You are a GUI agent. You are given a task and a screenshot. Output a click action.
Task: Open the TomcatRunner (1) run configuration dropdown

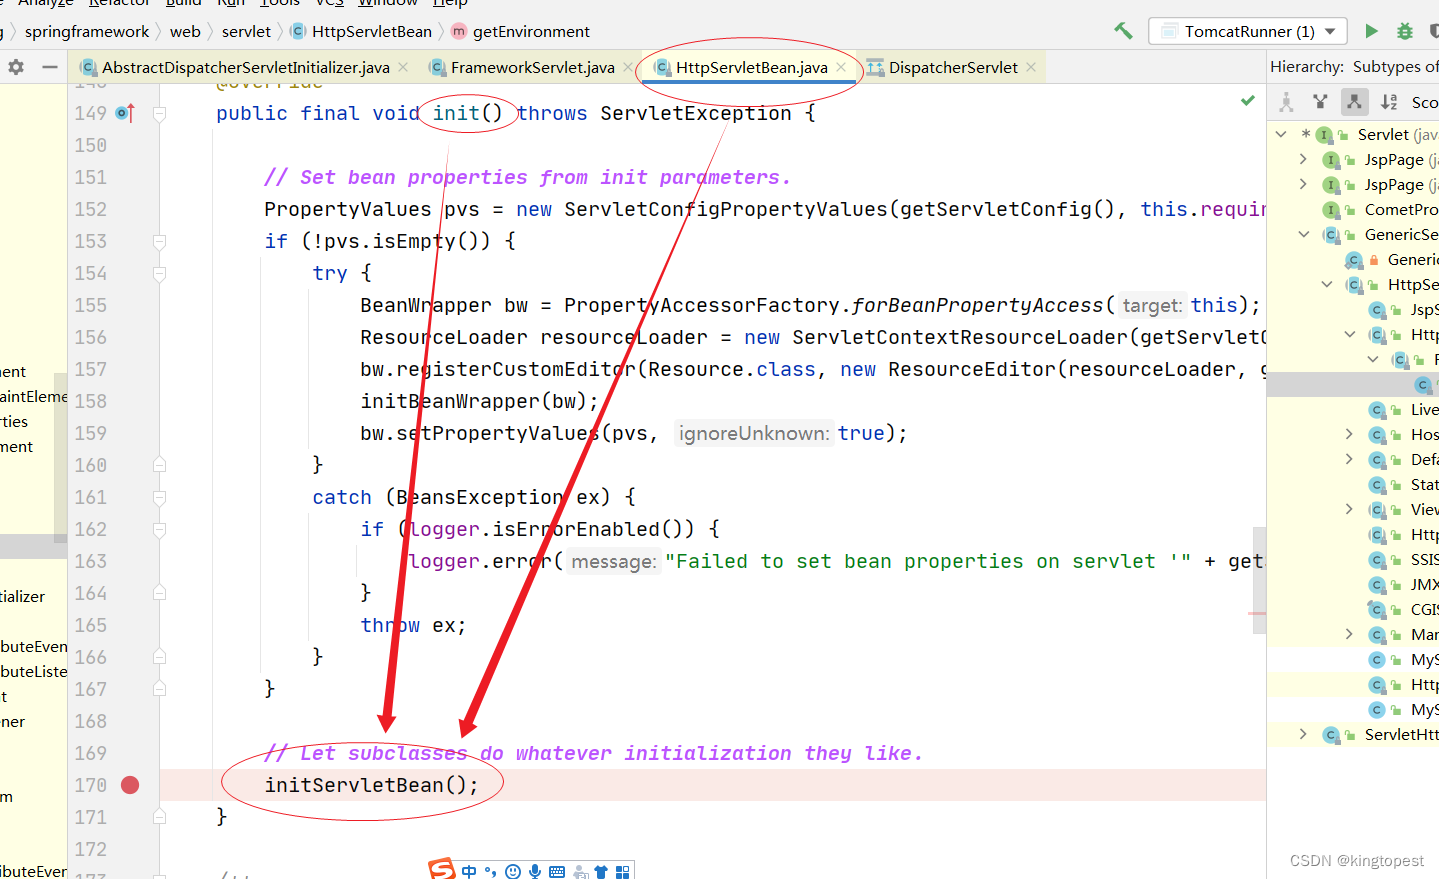click(x=1248, y=31)
